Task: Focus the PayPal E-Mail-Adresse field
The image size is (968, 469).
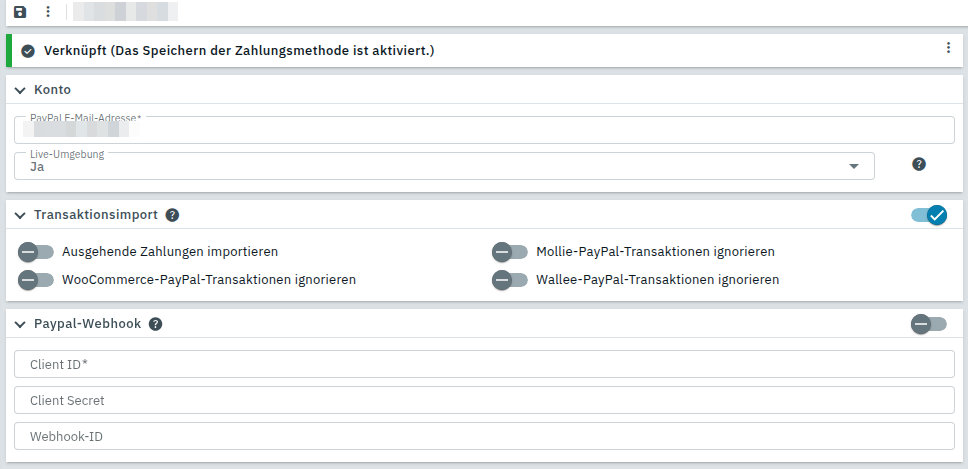Action: point(484,131)
